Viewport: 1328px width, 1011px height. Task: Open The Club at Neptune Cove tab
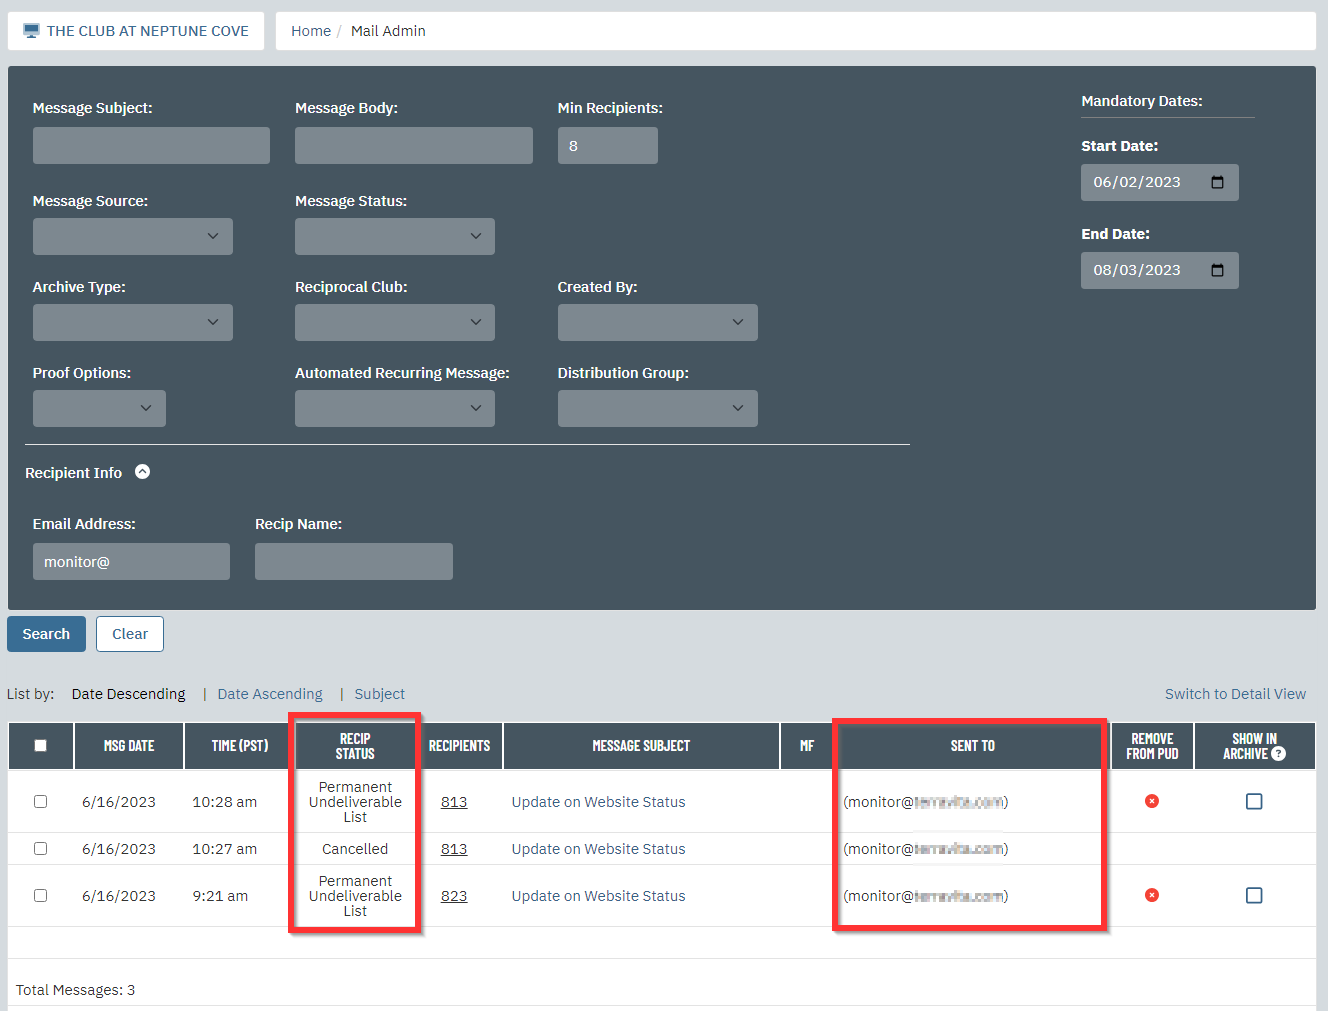[136, 31]
